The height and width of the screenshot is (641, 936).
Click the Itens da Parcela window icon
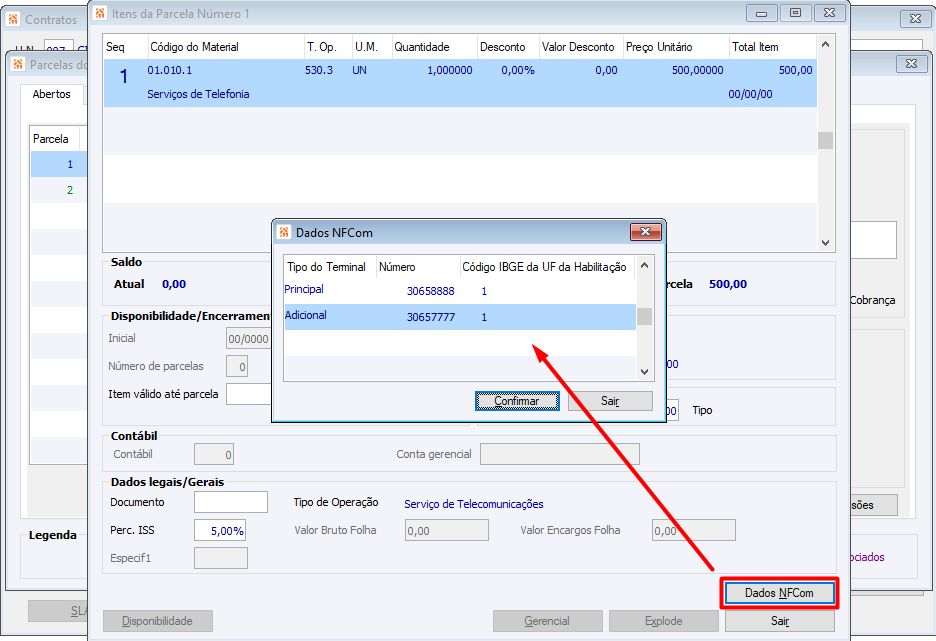(x=100, y=13)
